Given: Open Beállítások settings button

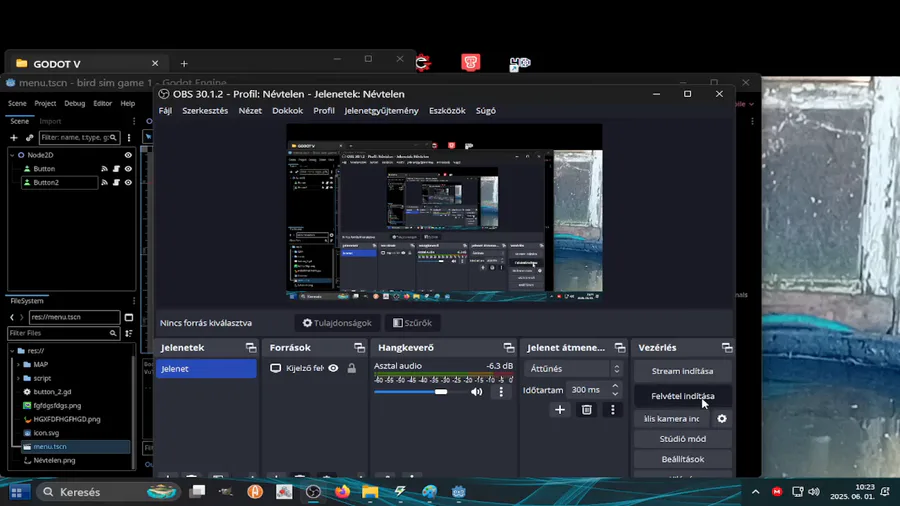Looking at the screenshot, I should pyautogui.click(x=682, y=459).
